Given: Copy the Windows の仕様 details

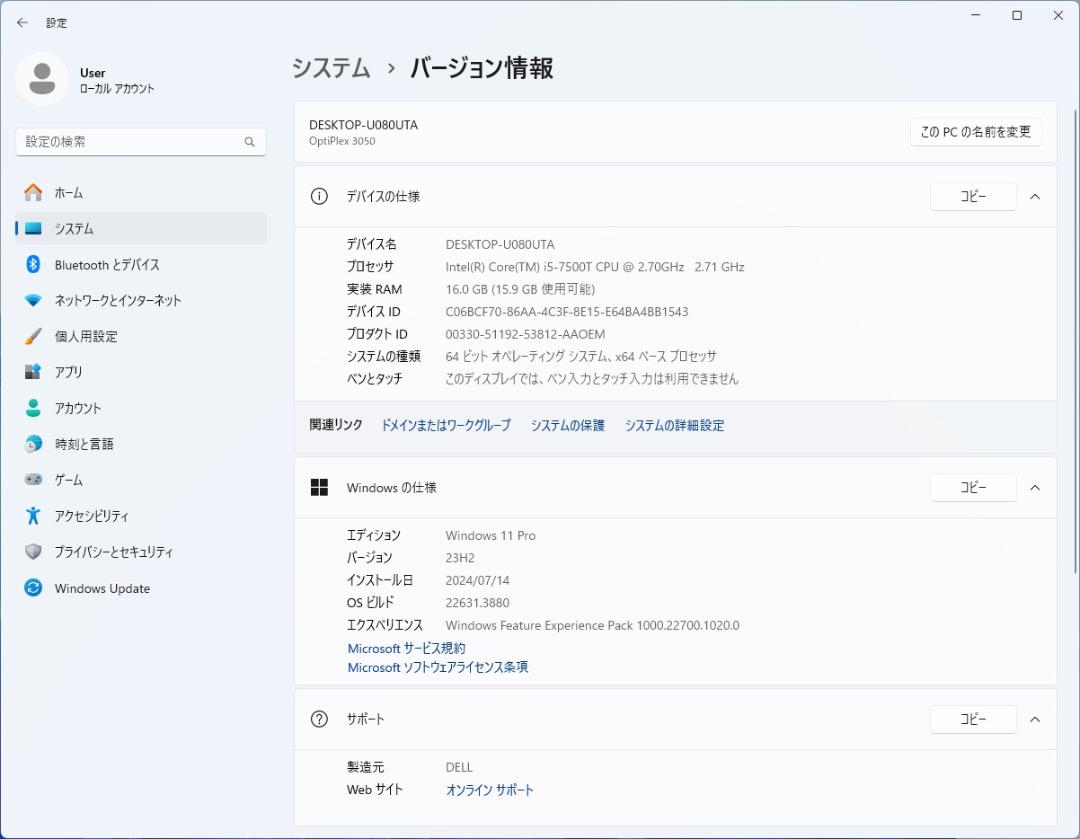Looking at the screenshot, I should [x=973, y=488].
